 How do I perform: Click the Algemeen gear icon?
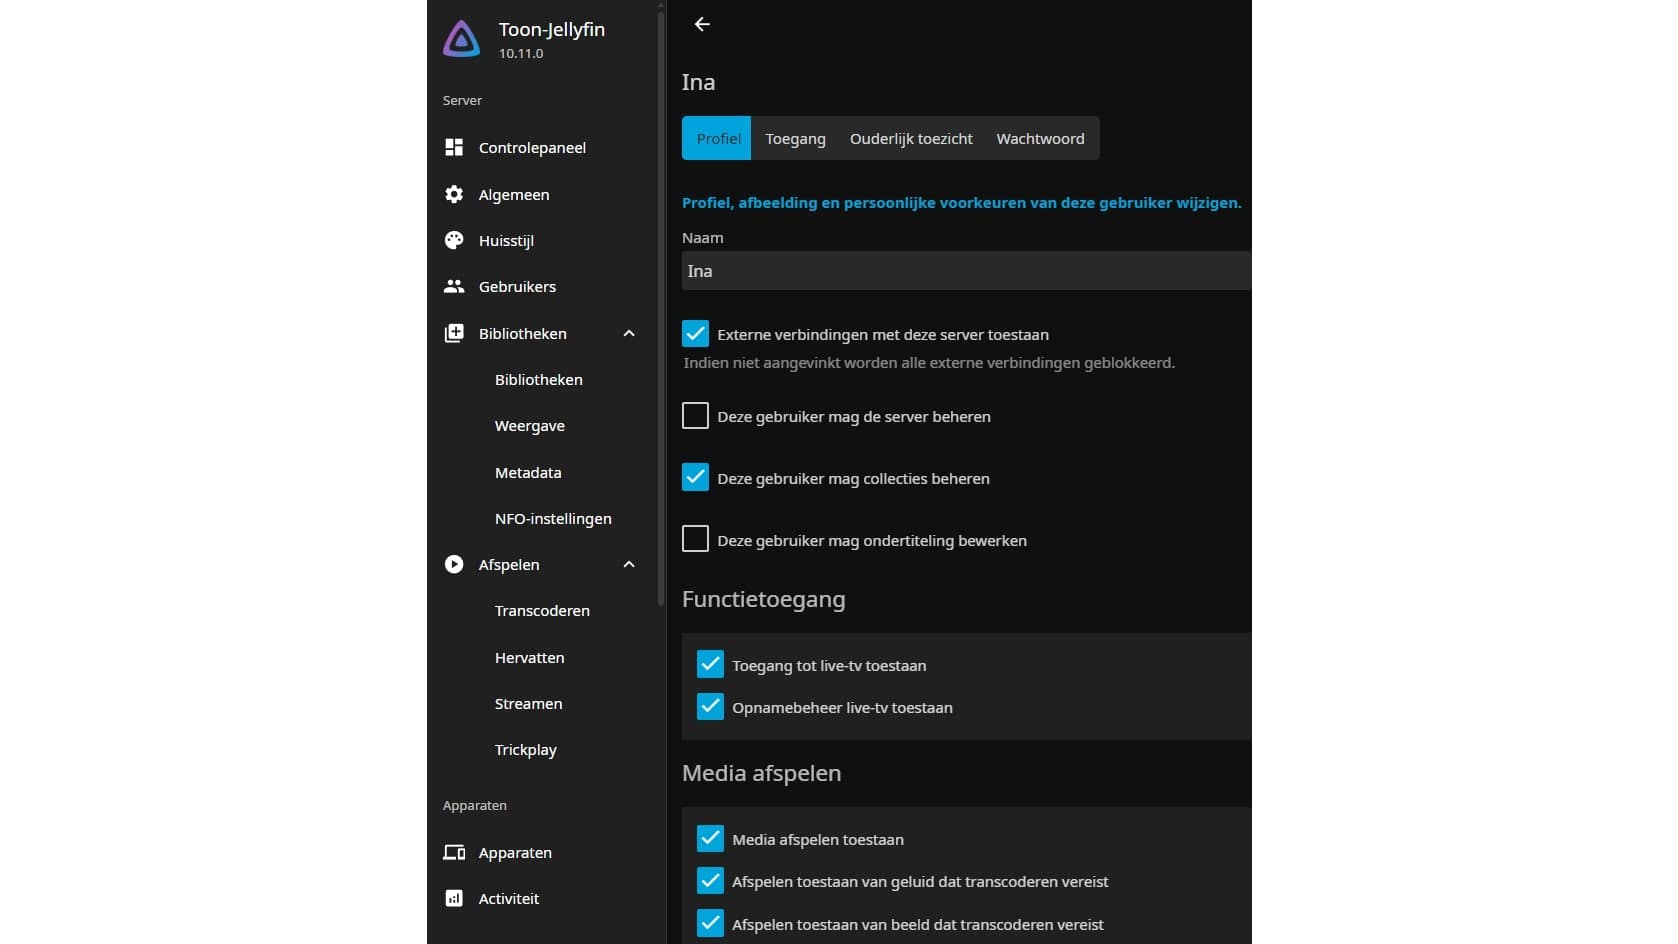tap(454, 194)
